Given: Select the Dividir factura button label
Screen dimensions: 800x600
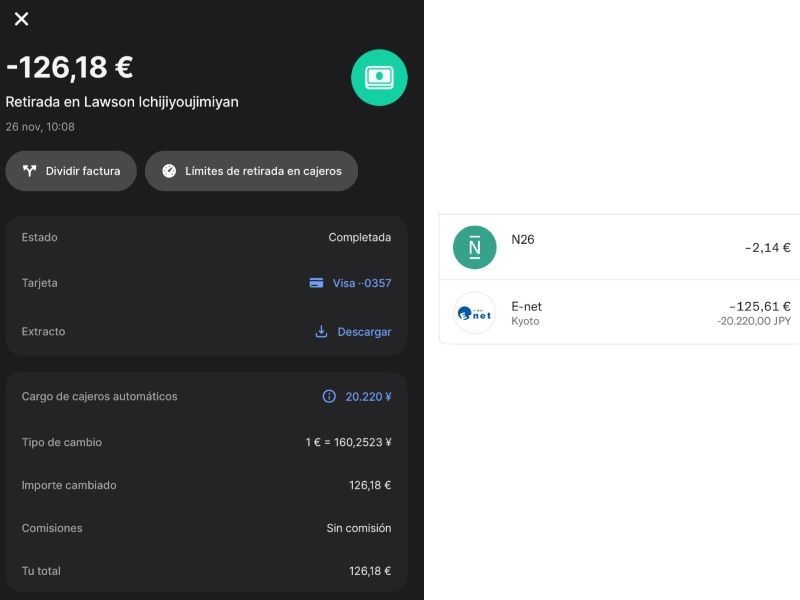Looking at the screenshot, I should point(83,171).
